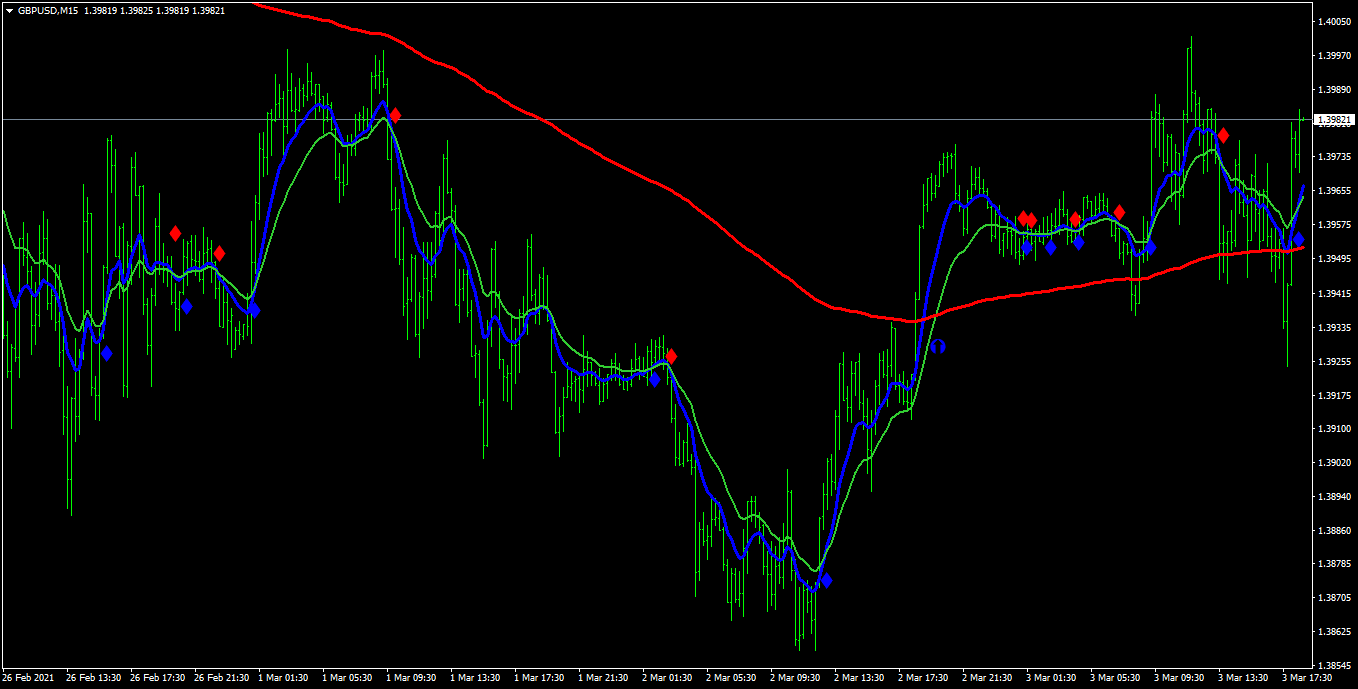
Task: Select the red diamond near the 1 Mar 09:30 peak
Action: click(395, 115)
